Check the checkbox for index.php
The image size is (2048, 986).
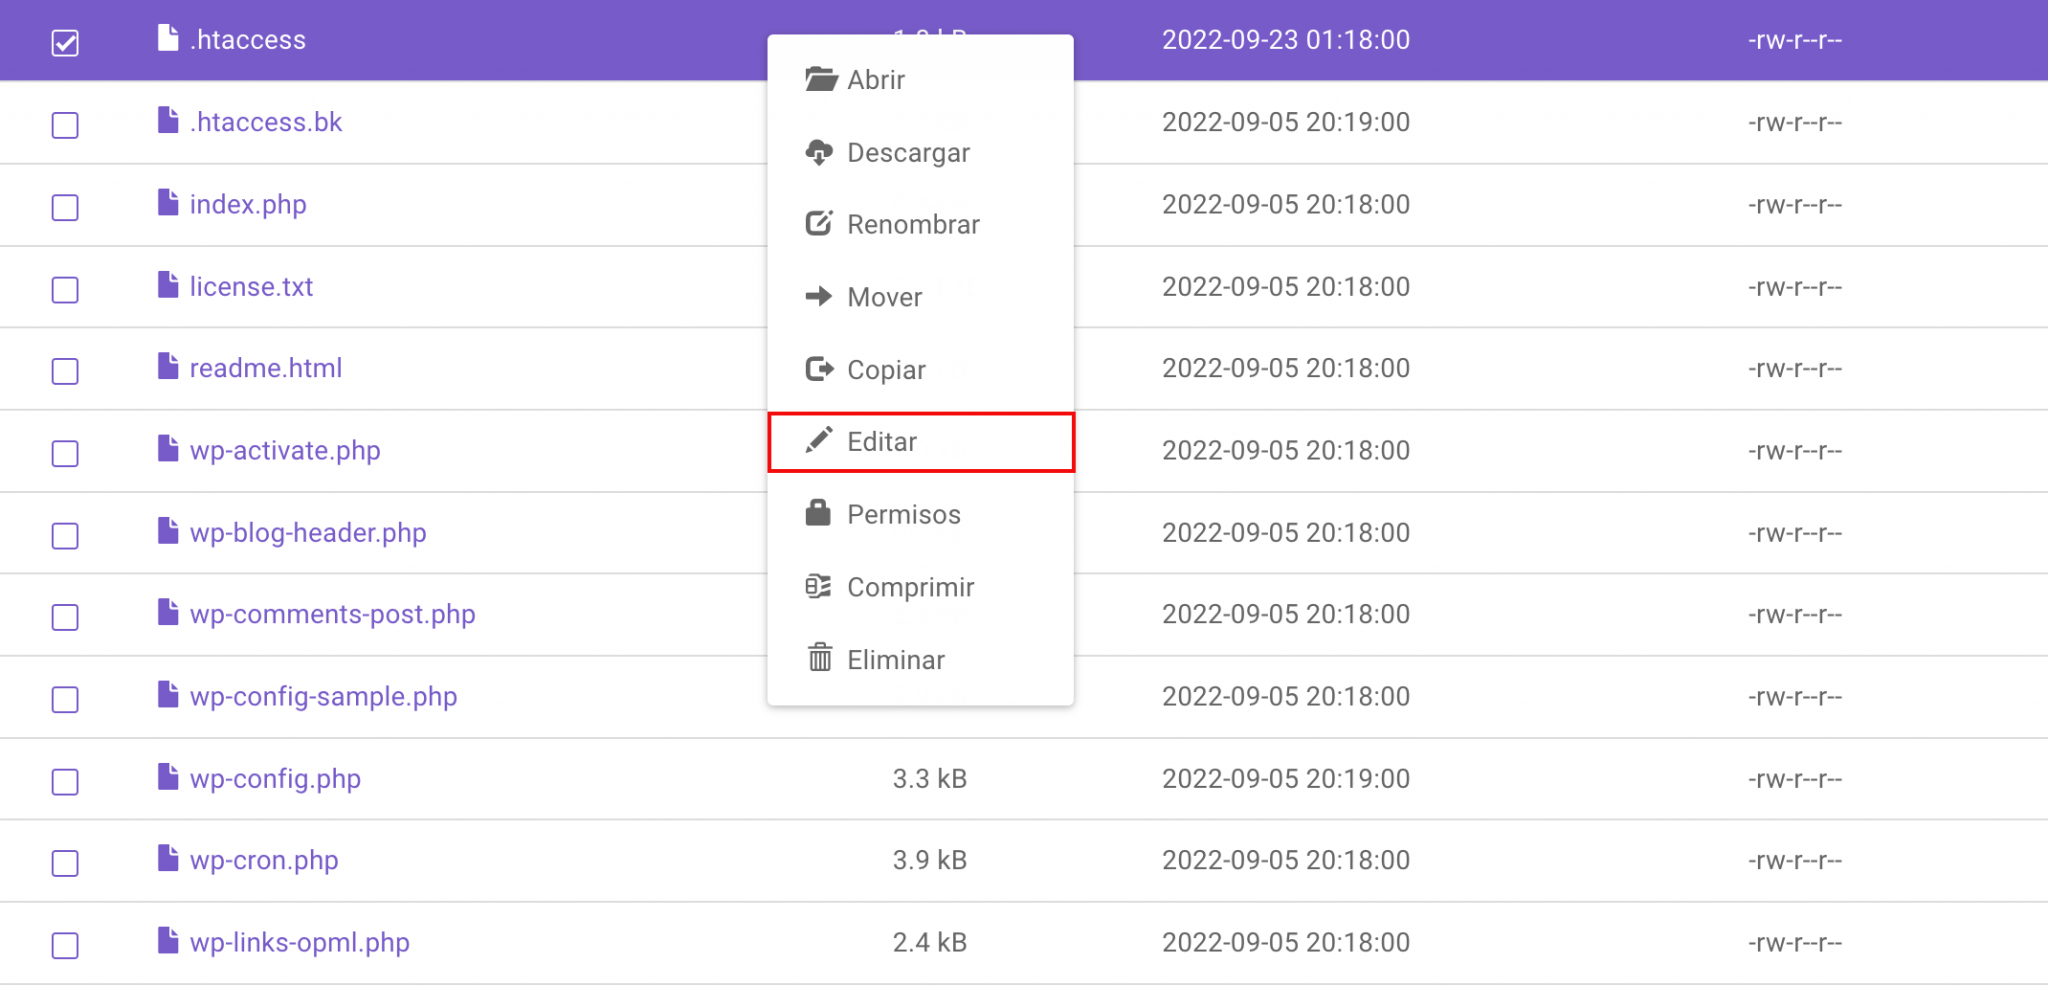(x=64, y=208)
